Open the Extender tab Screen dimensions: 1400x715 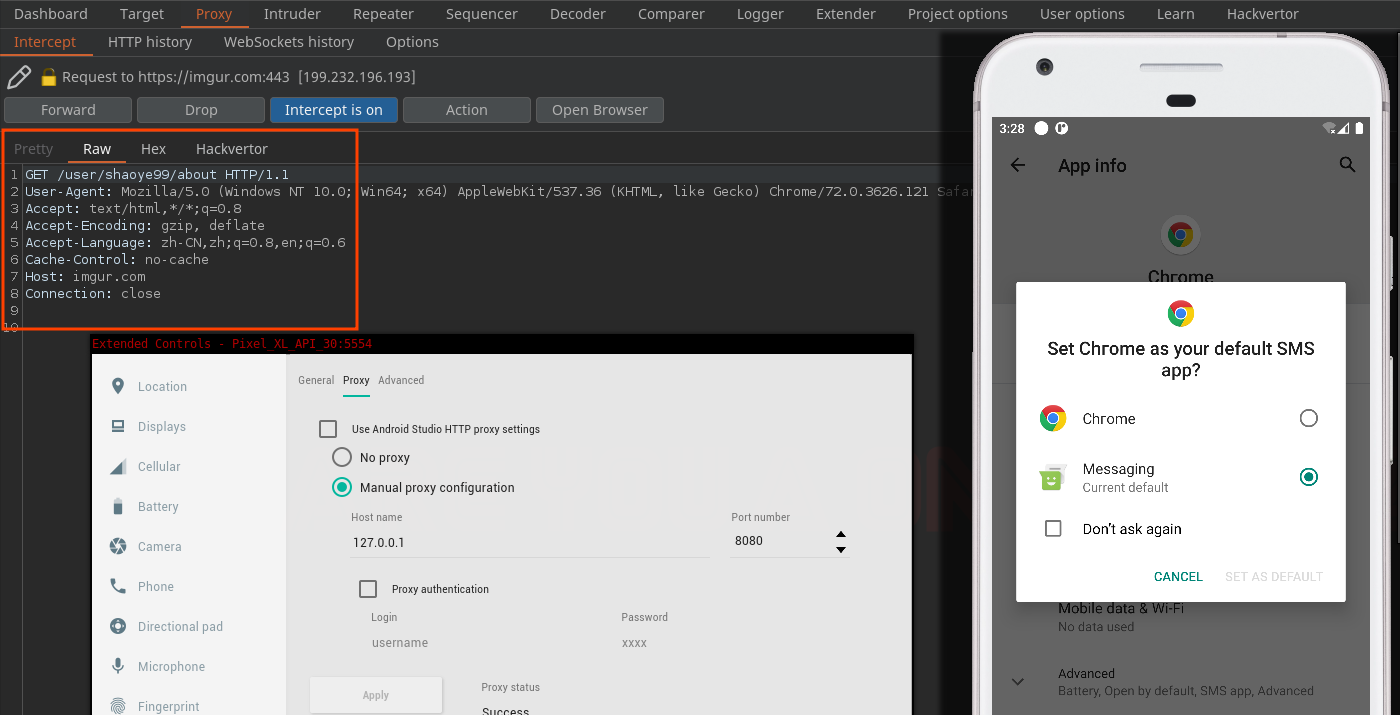pos(845,14)
